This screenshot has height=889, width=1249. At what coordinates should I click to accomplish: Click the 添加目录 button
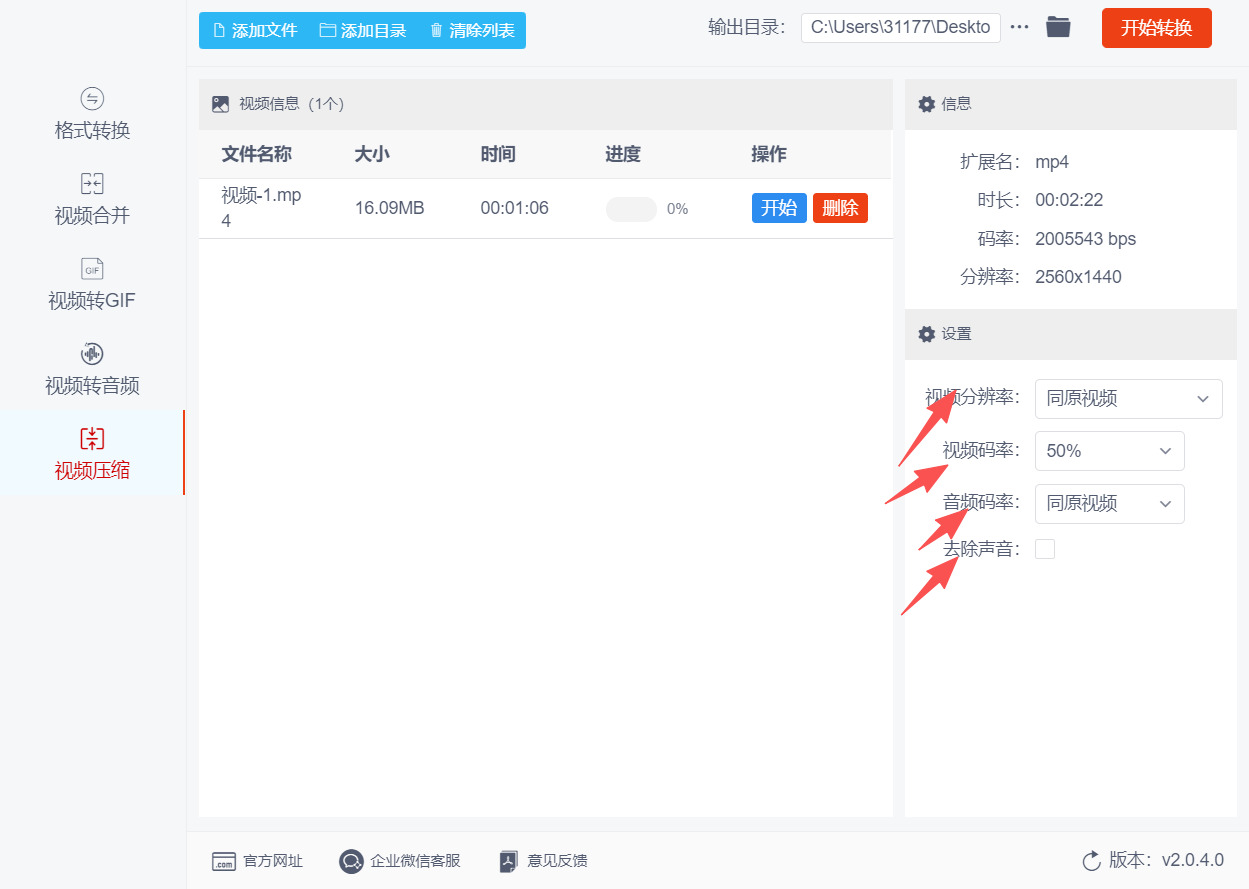coord(363,31)
